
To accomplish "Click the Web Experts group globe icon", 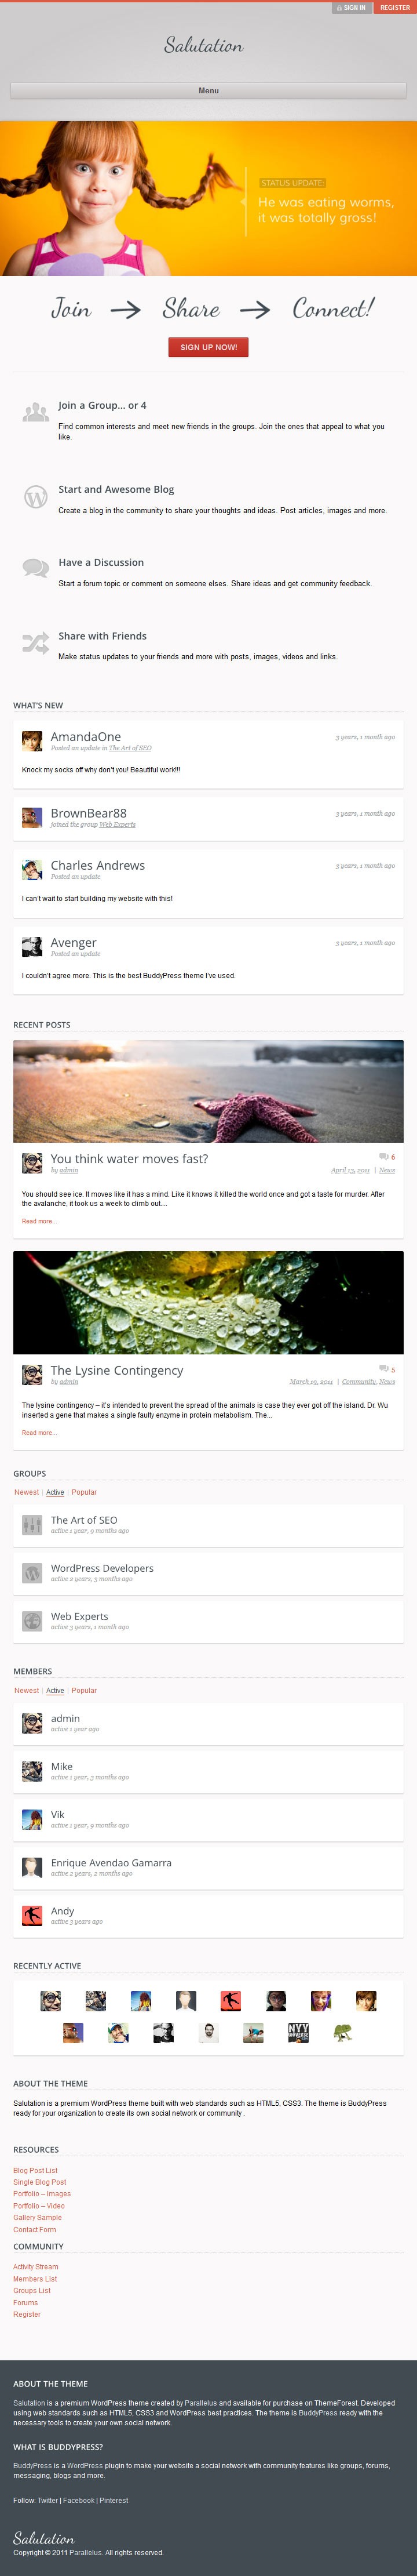I will coord(32,1620).
